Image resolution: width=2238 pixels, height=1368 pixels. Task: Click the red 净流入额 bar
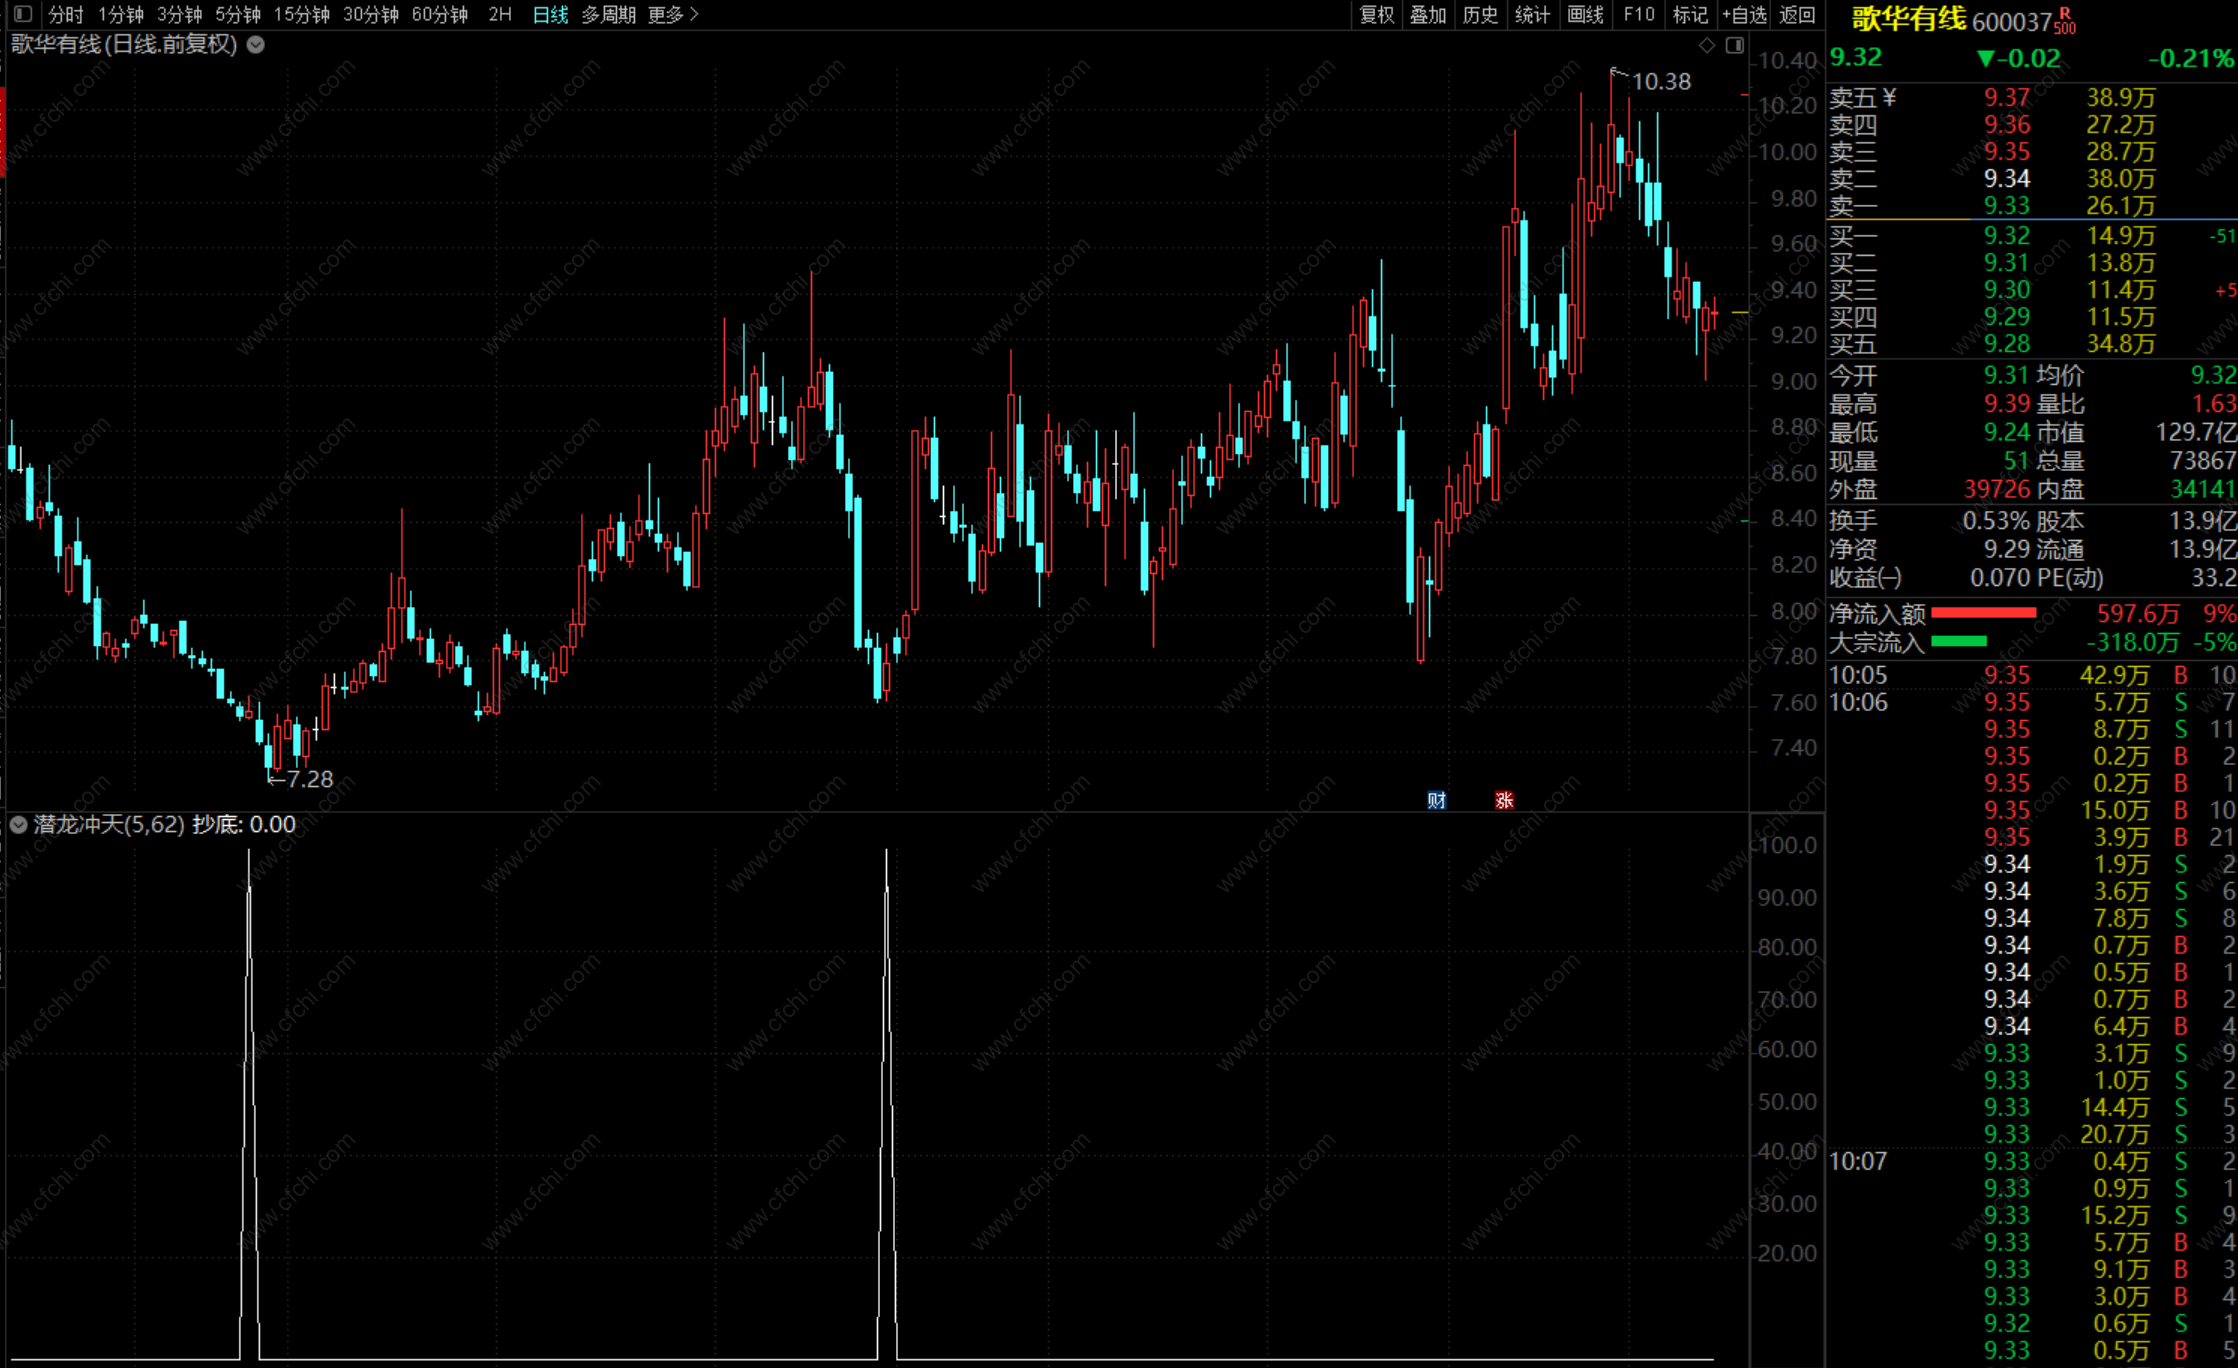coord(1983,613)
